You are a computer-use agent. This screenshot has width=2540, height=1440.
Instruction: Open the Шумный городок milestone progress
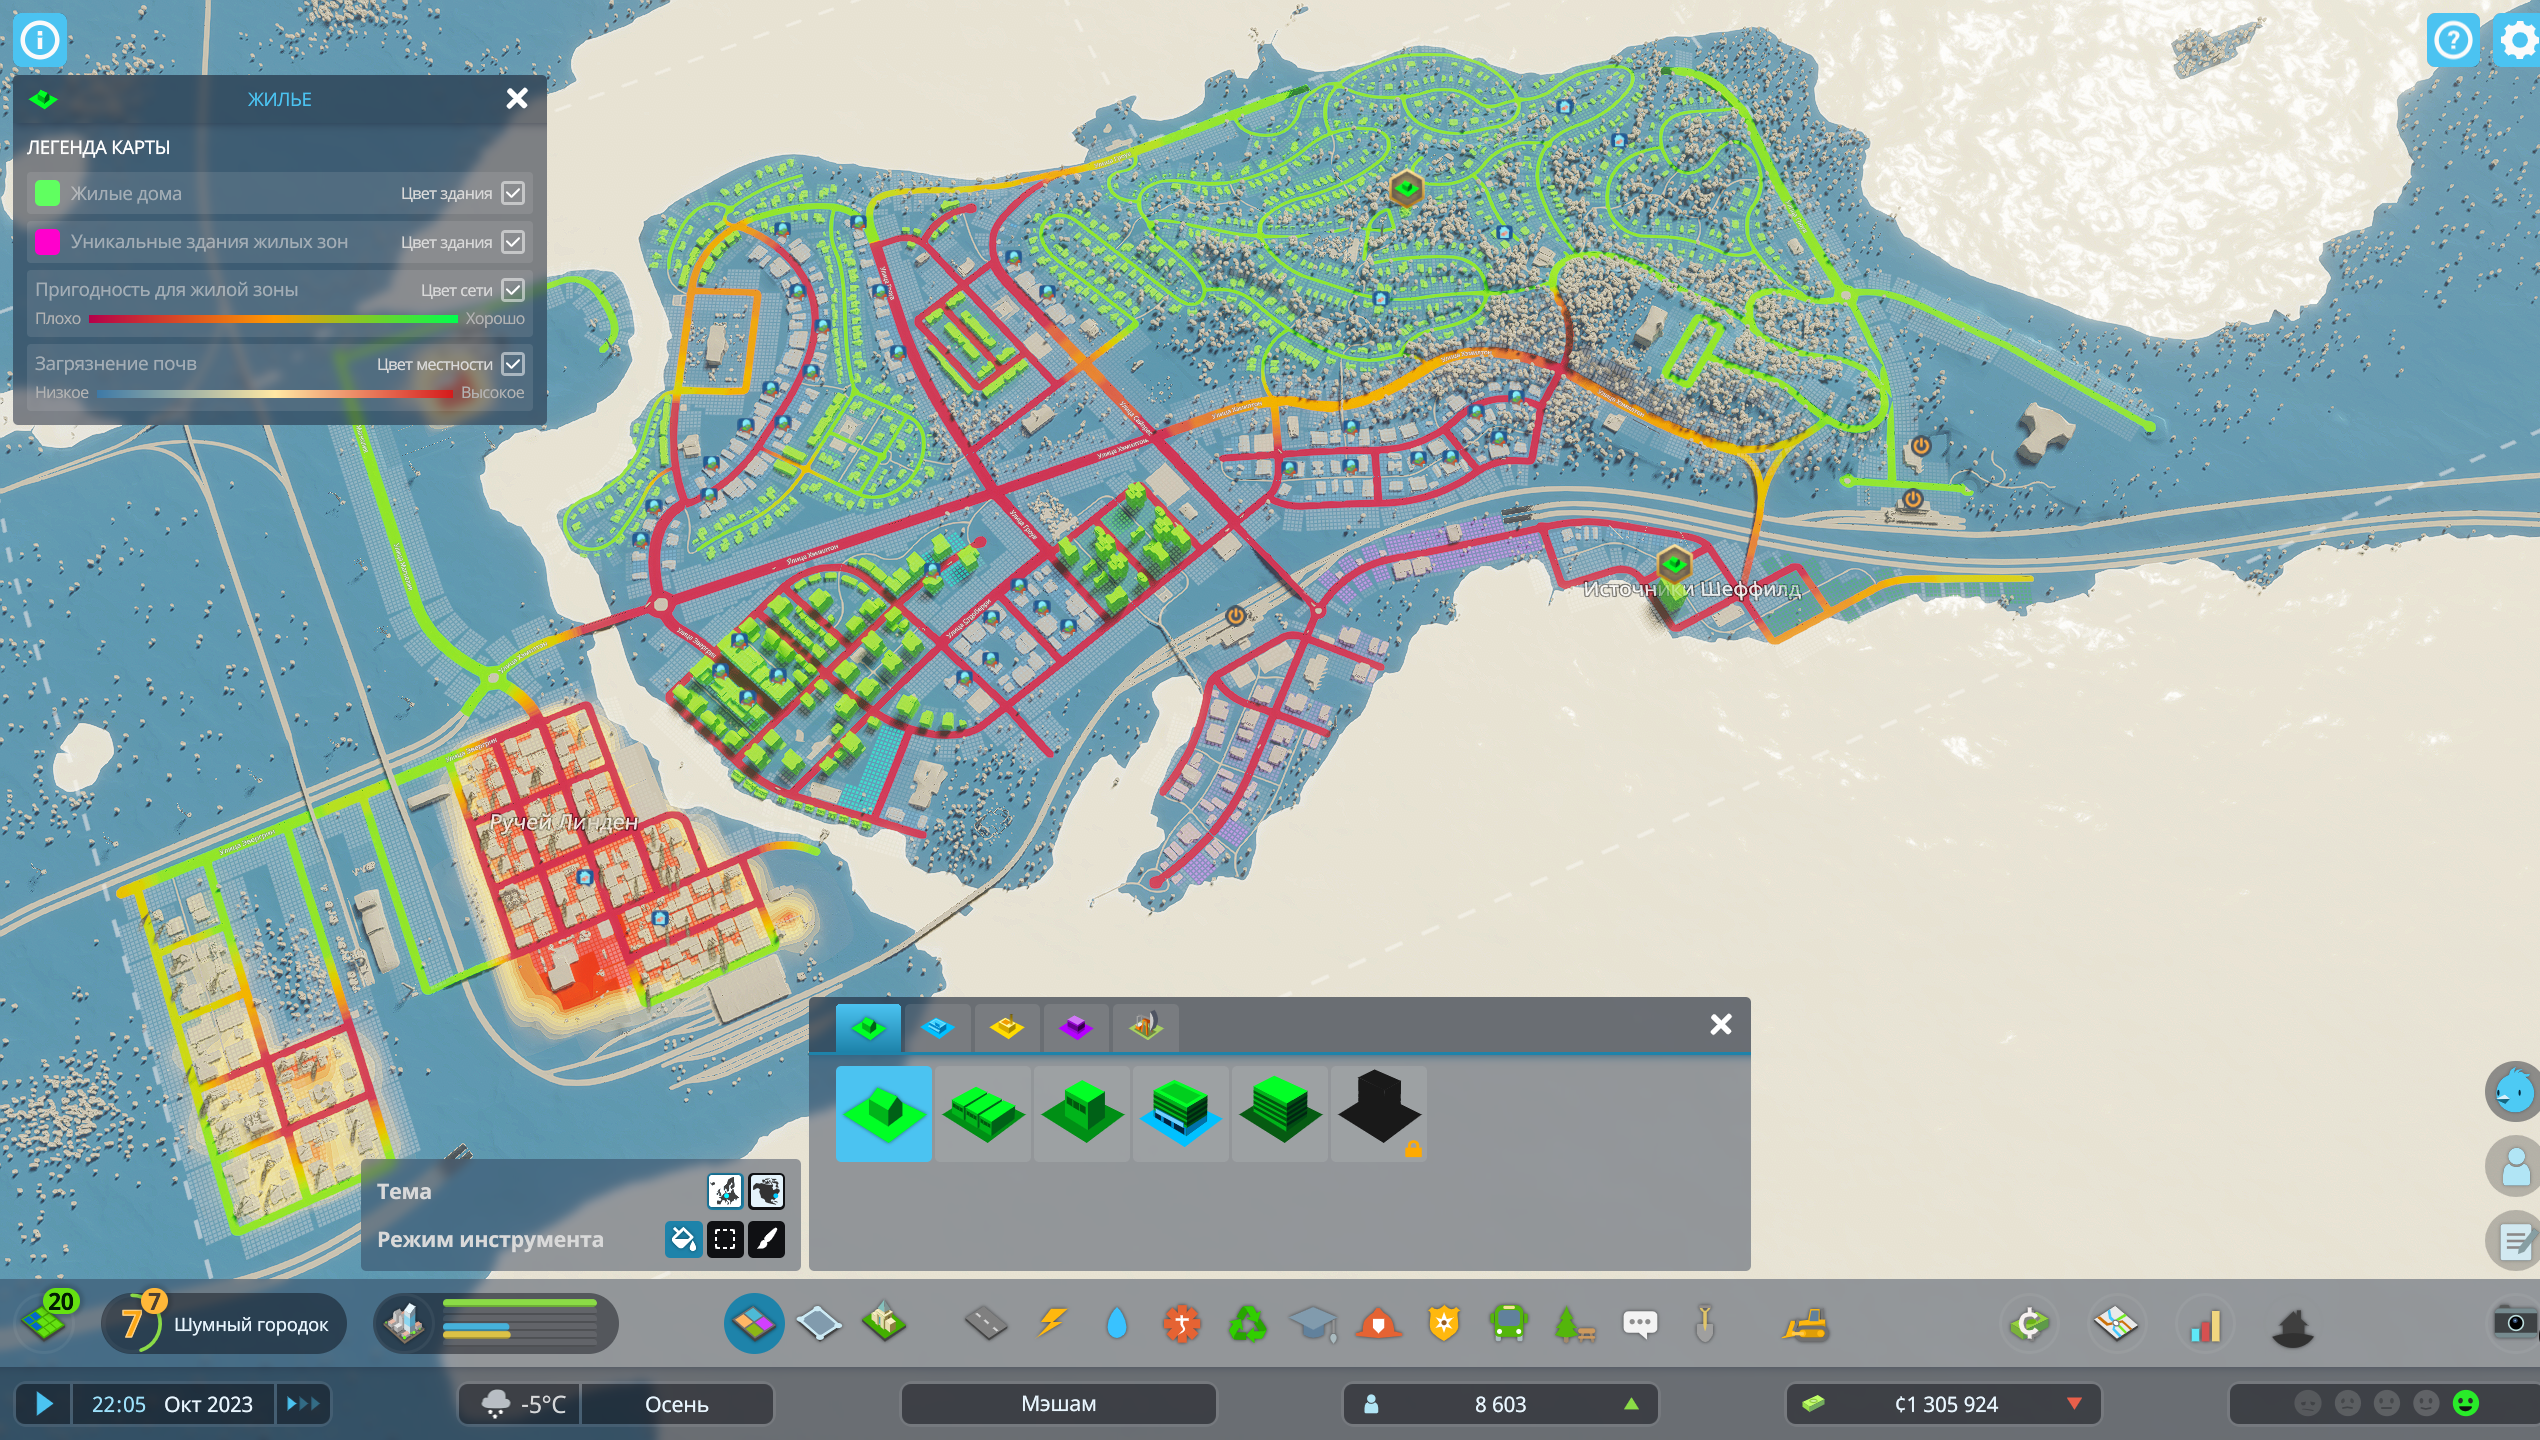click(x=224, y=1324)
